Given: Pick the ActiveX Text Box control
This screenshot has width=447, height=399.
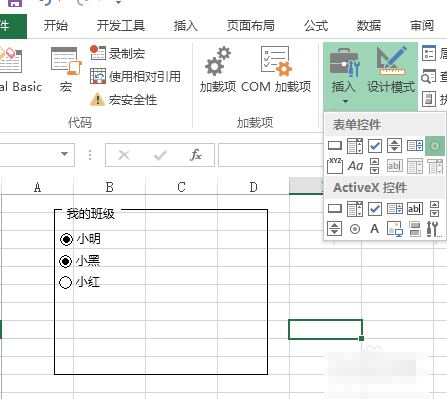Looking at the screenshot, I should click(415, 209).
